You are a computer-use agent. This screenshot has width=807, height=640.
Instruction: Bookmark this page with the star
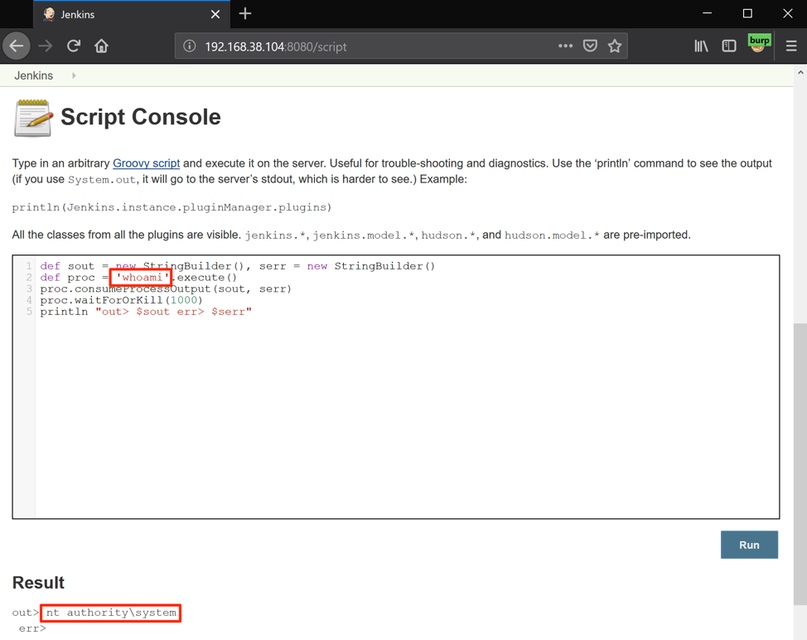615,46
